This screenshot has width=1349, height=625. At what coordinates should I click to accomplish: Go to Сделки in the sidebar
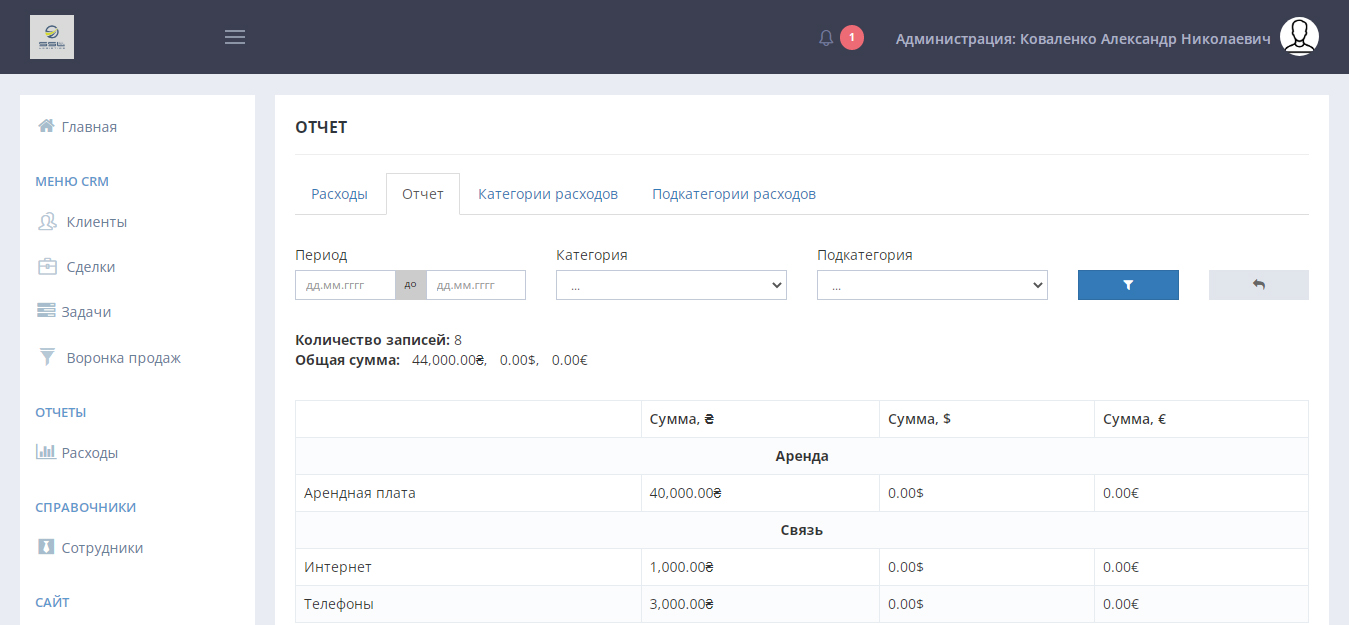(90, 267)
